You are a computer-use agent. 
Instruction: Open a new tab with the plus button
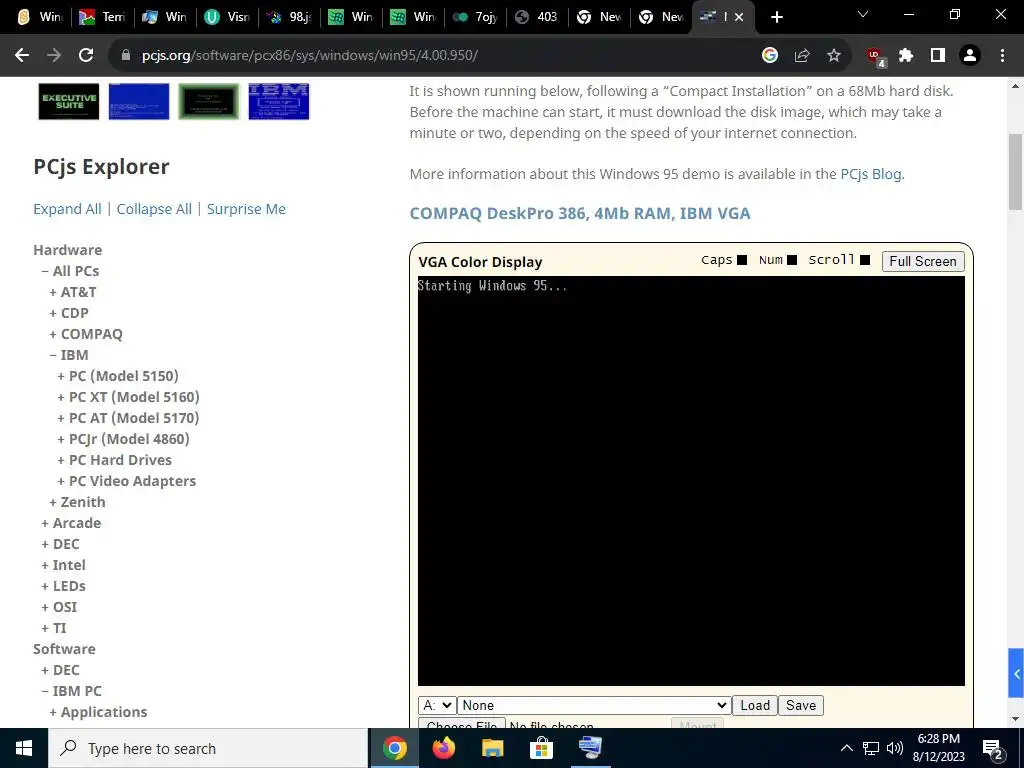[776, 17]
